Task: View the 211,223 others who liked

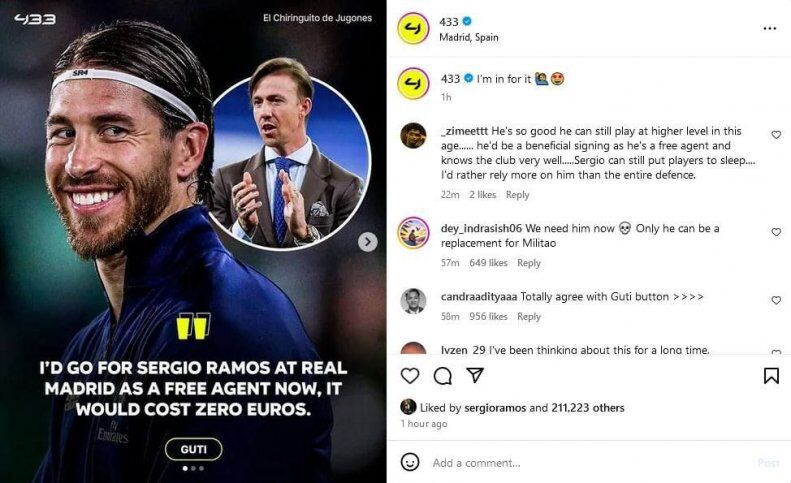Action: (x=588, y=408)
